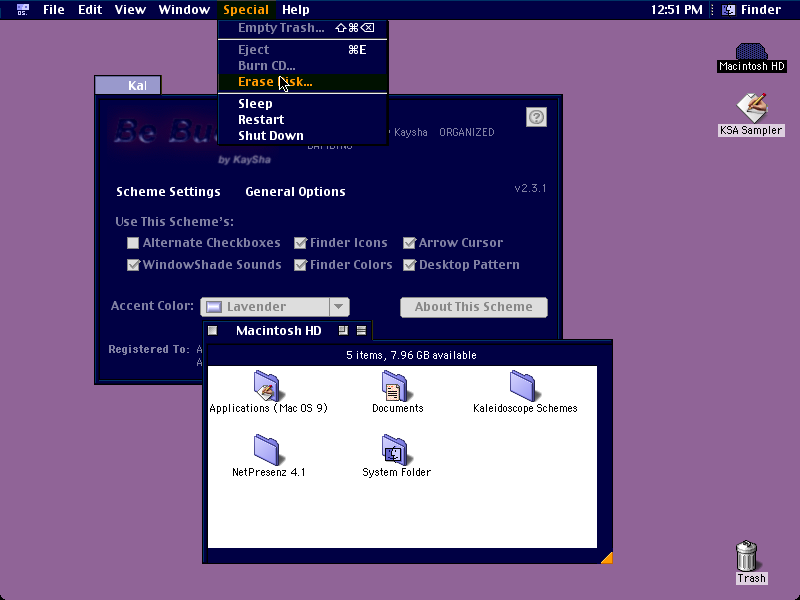
Task: Click the Macintosh HD window title bar
Action: (x=288, y=331)
